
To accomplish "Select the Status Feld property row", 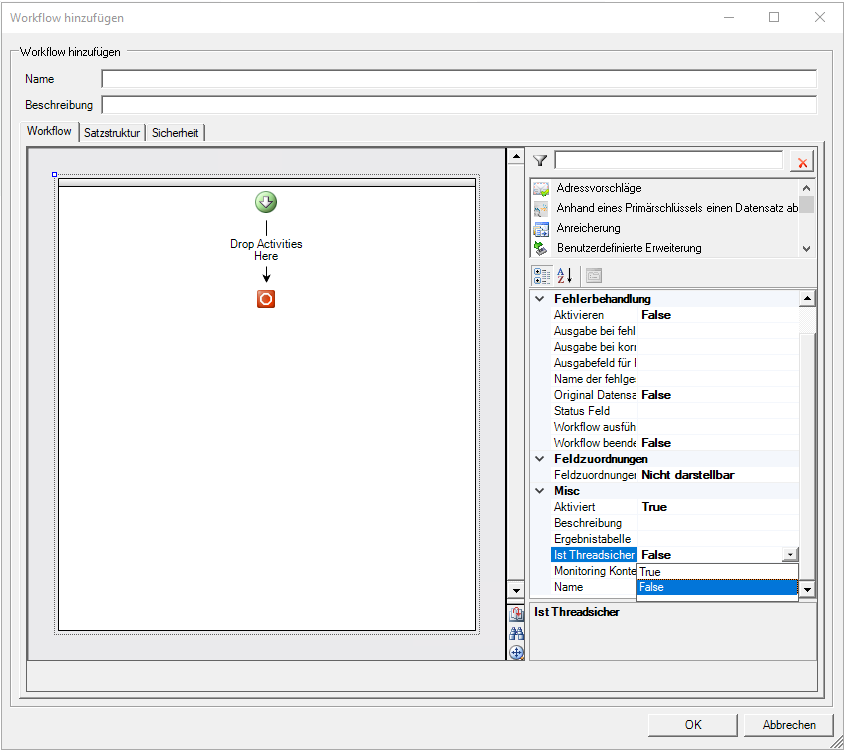I will tap(675, 411).
